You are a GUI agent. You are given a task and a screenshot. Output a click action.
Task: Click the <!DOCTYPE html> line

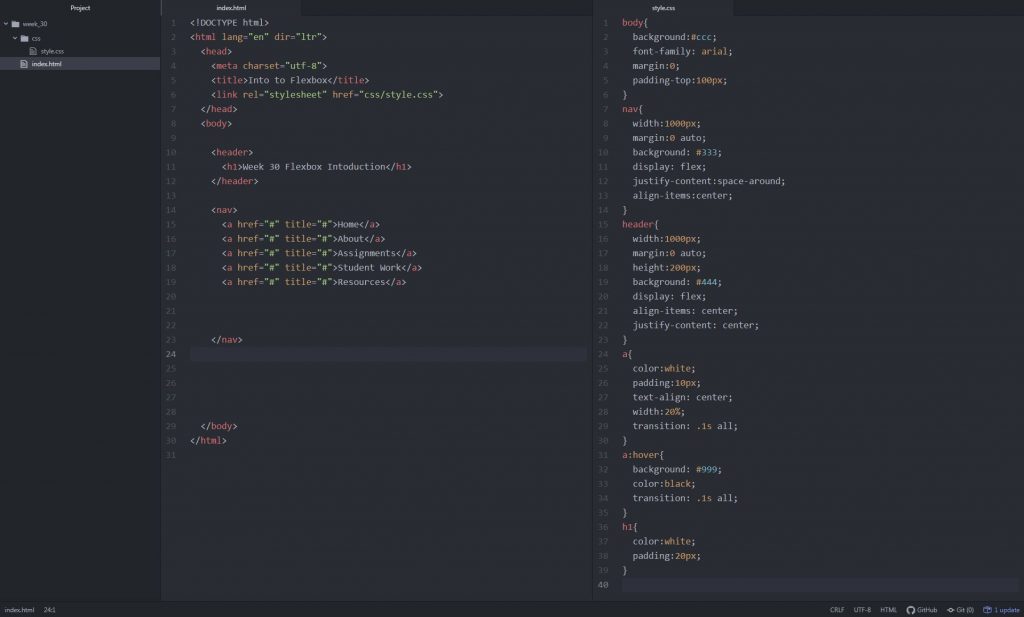point(229,23)
